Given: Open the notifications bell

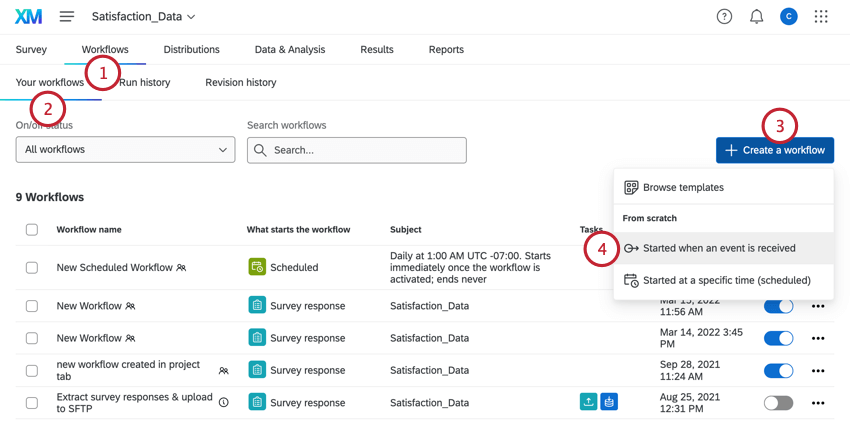Looking at the screenshot, I should pyautogui.click(x=756, y=17).
